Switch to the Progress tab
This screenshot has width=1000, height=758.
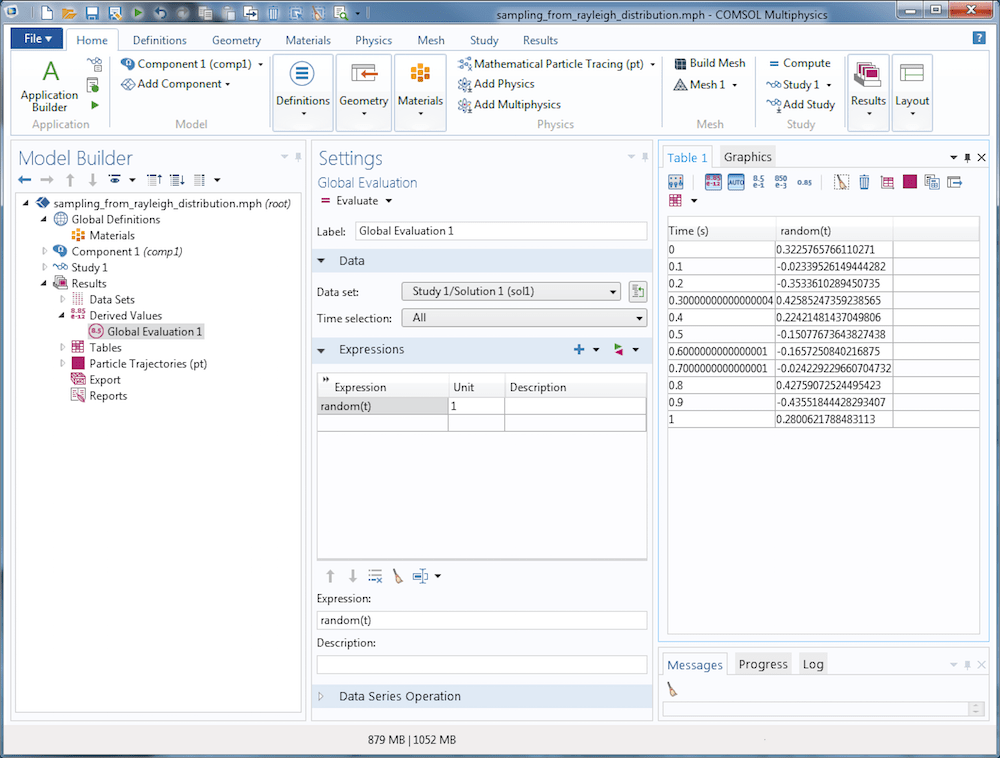(763, 664)
